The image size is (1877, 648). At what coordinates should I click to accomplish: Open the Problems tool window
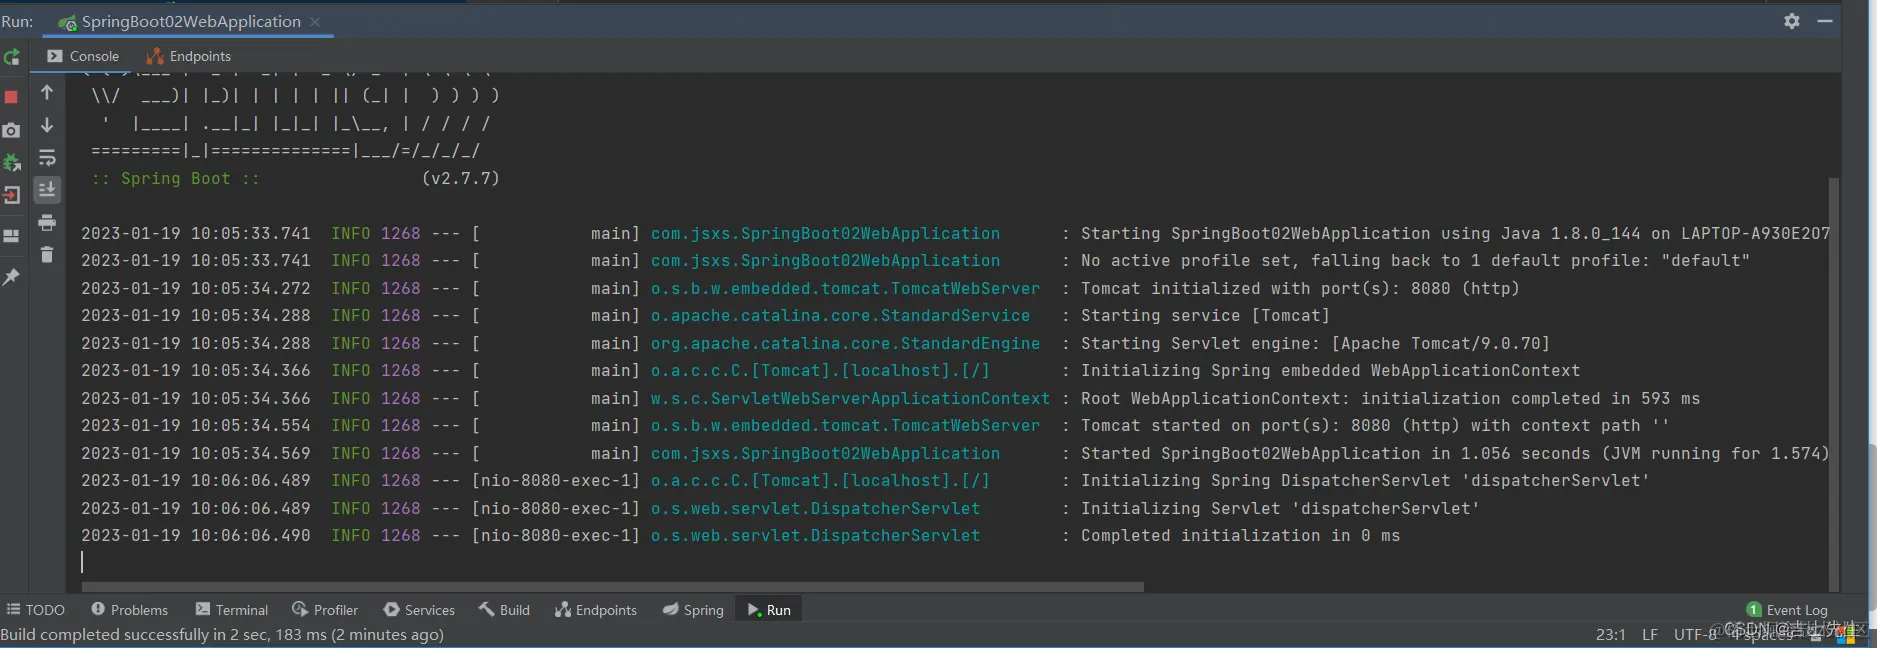coord(129,610)
